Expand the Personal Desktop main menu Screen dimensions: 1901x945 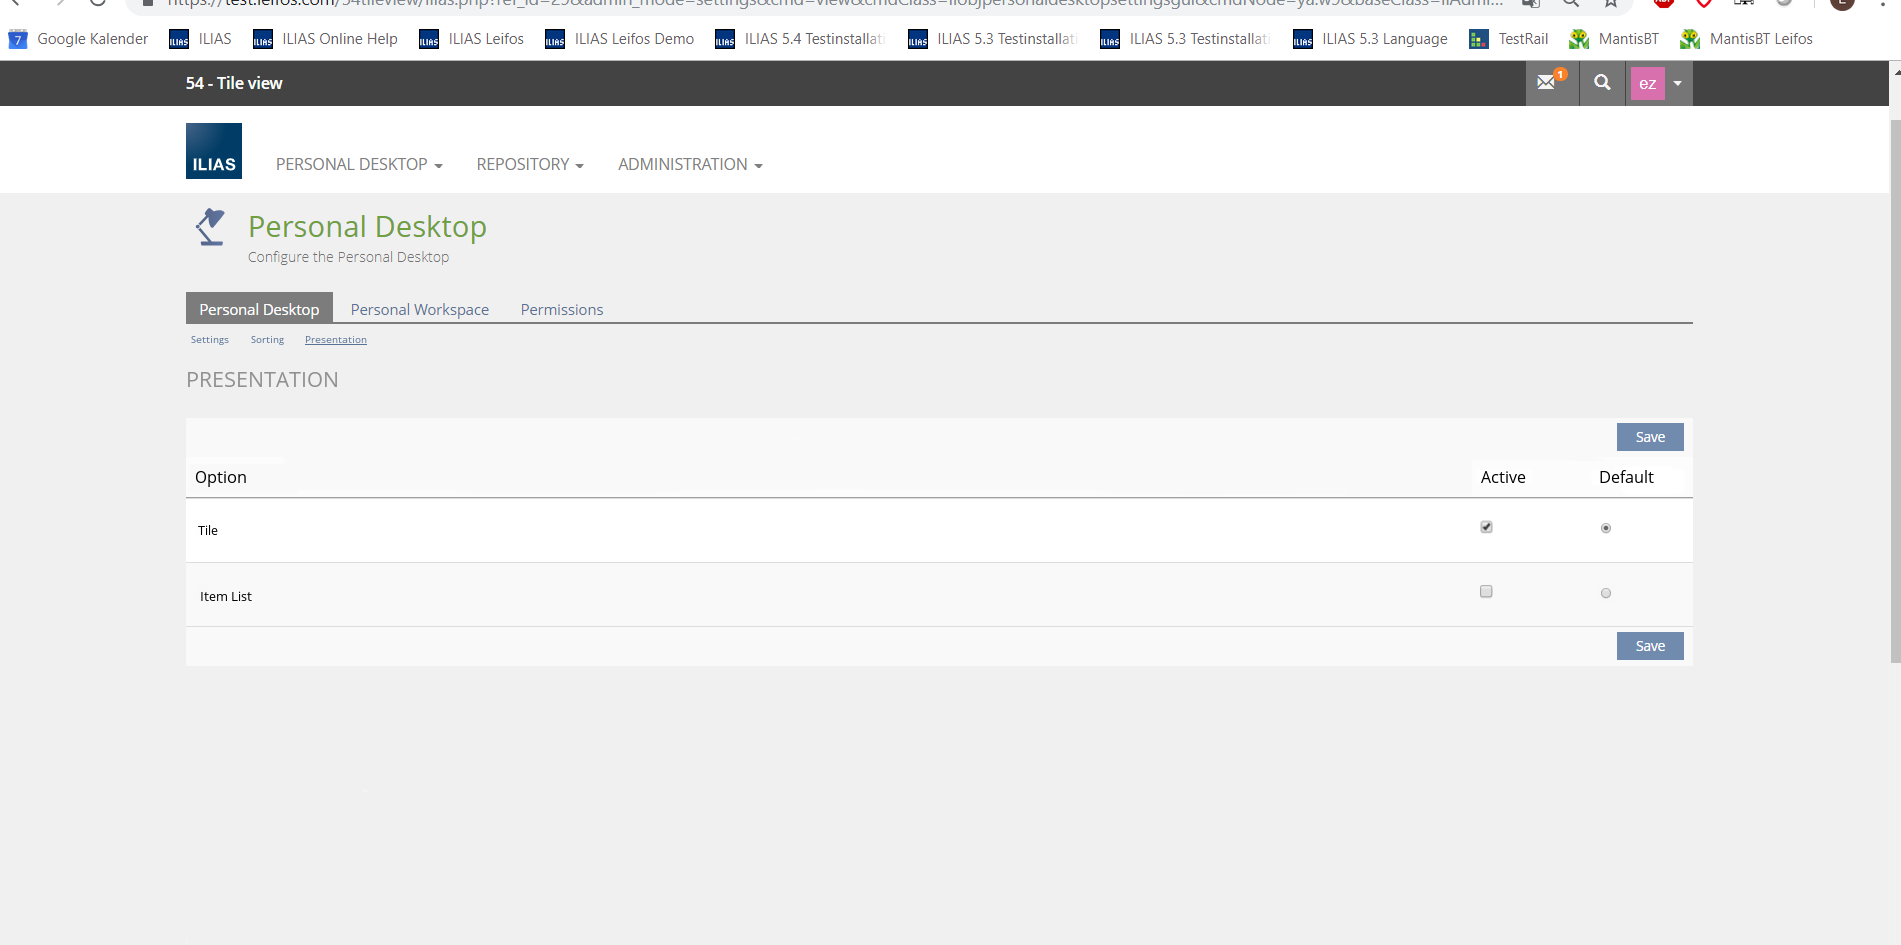point(359,164)
